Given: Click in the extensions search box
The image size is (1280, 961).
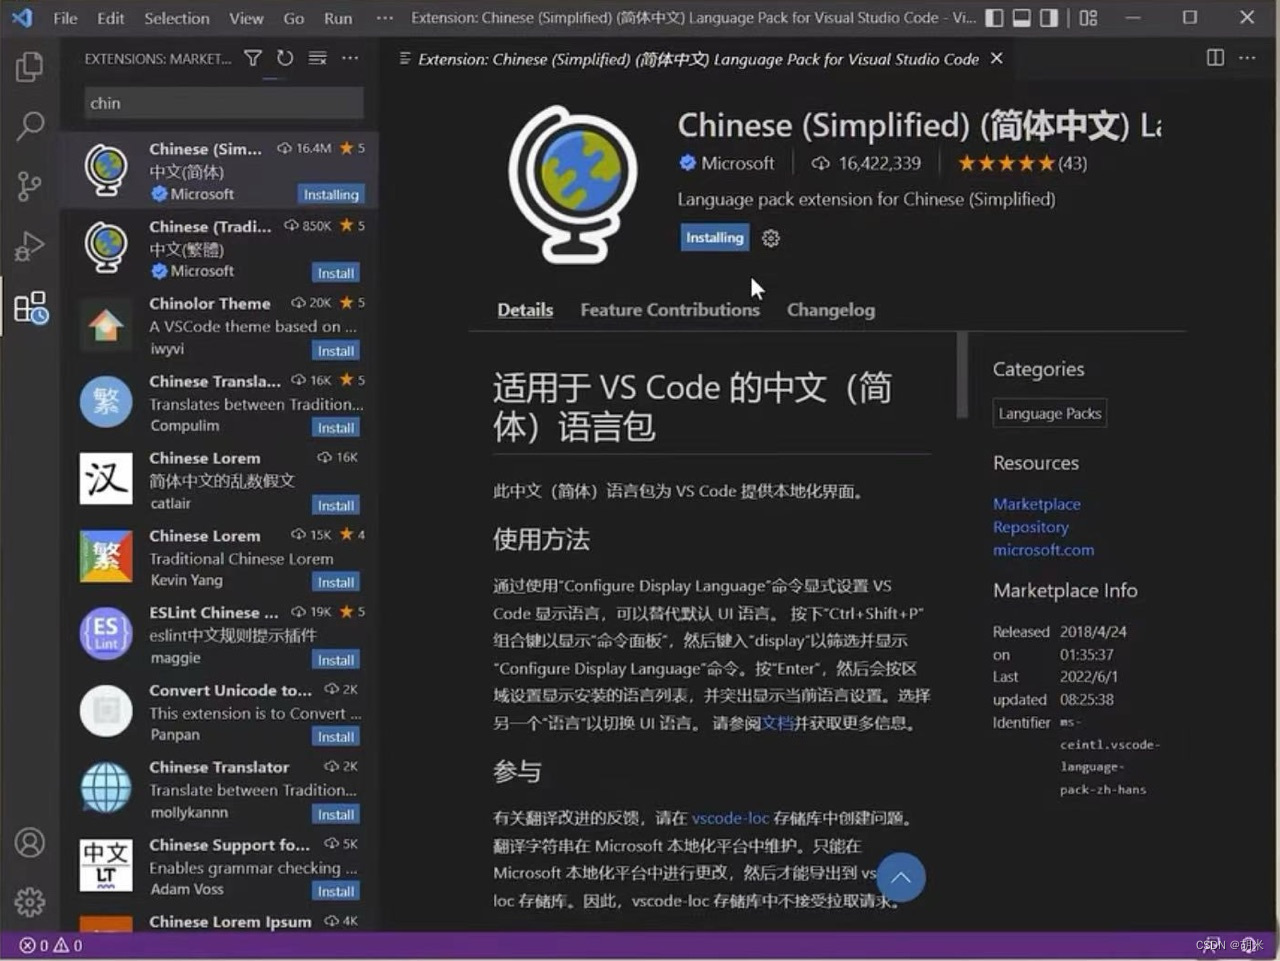Looking at the screenshot, I should point(224,103).
